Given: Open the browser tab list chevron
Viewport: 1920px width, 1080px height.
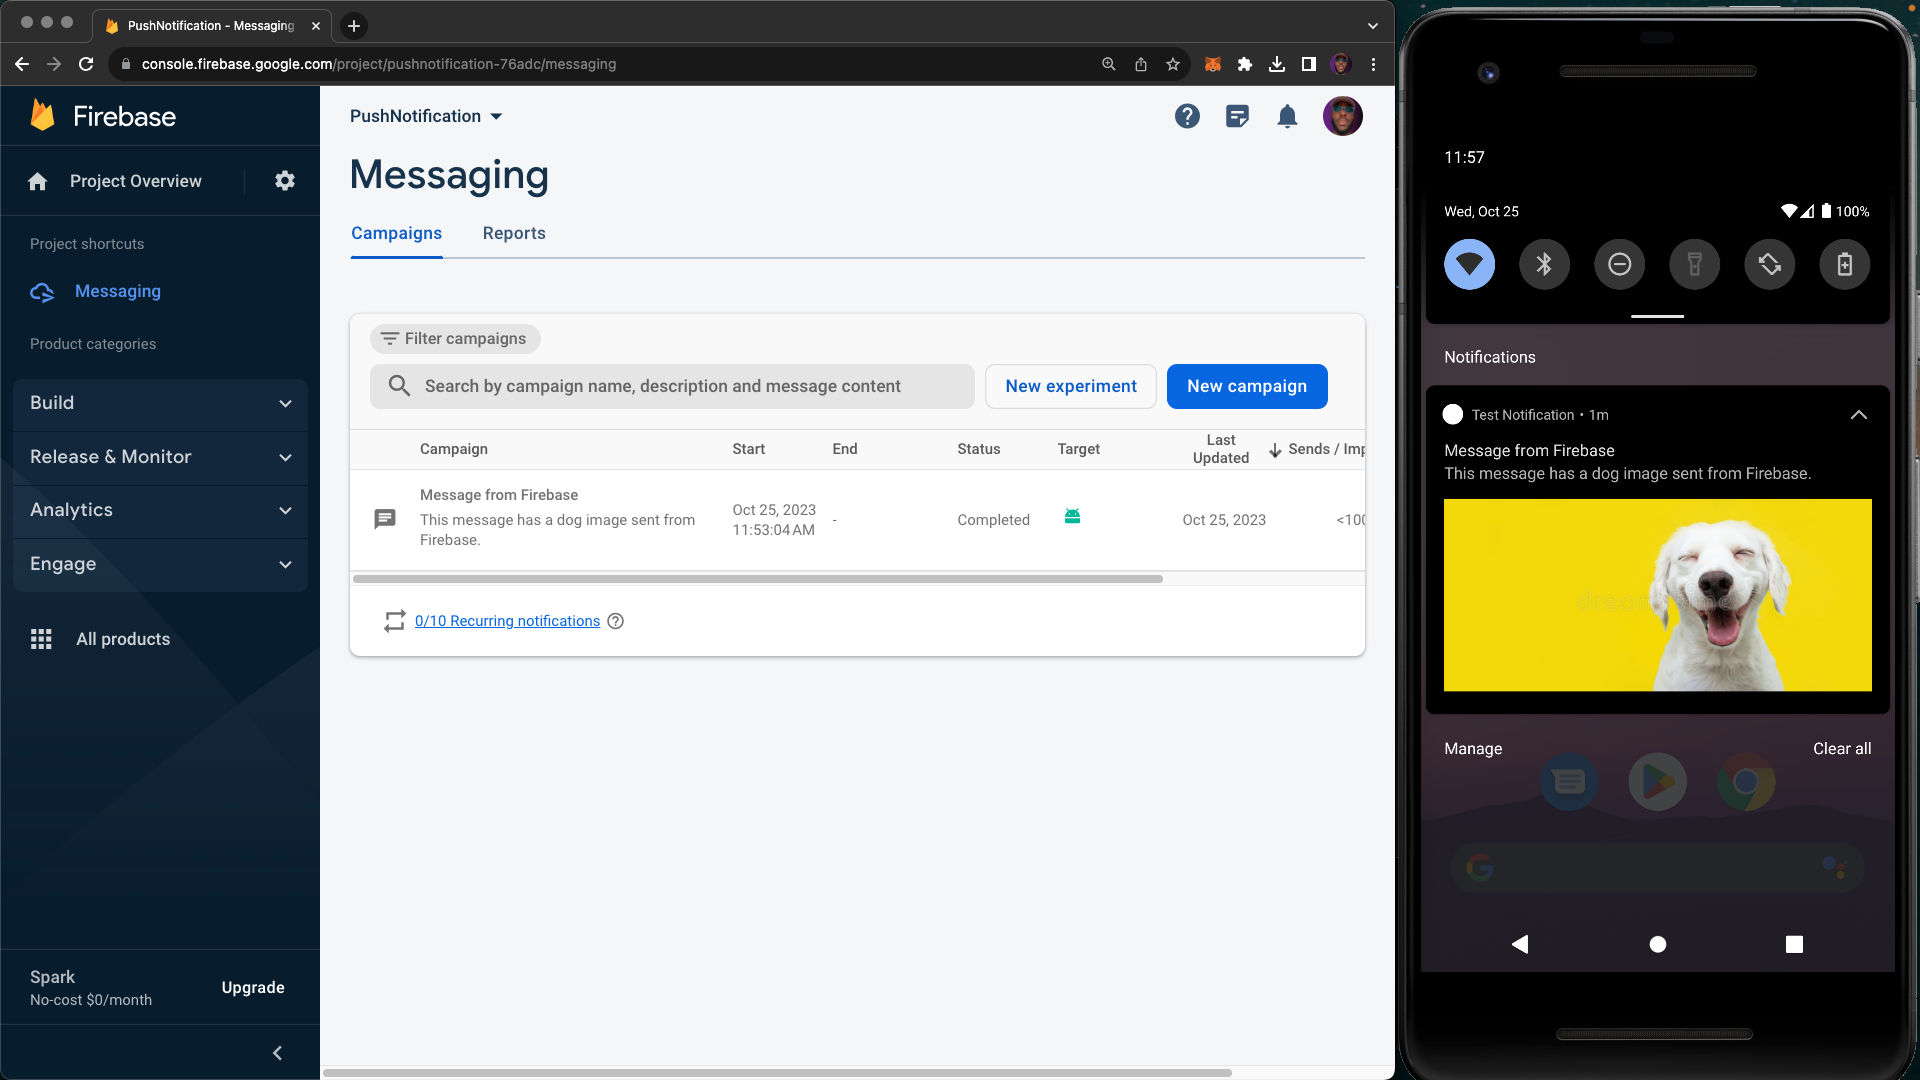Looking at the screenshot, I should (x=1373, y=26).
